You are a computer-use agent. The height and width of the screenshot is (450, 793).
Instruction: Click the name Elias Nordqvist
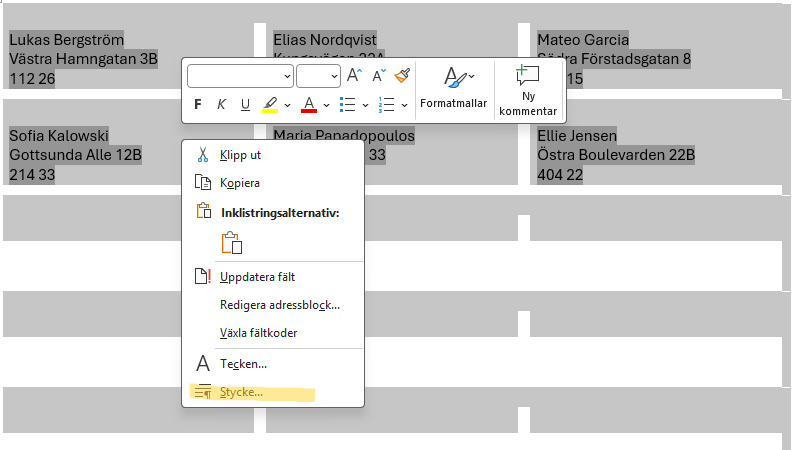325,39
